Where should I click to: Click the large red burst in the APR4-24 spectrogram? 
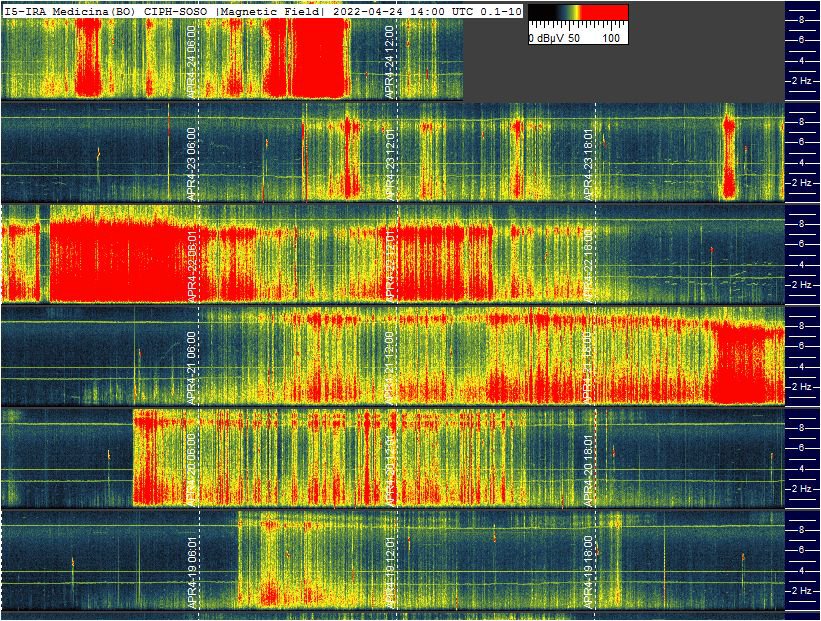[306, 58]
